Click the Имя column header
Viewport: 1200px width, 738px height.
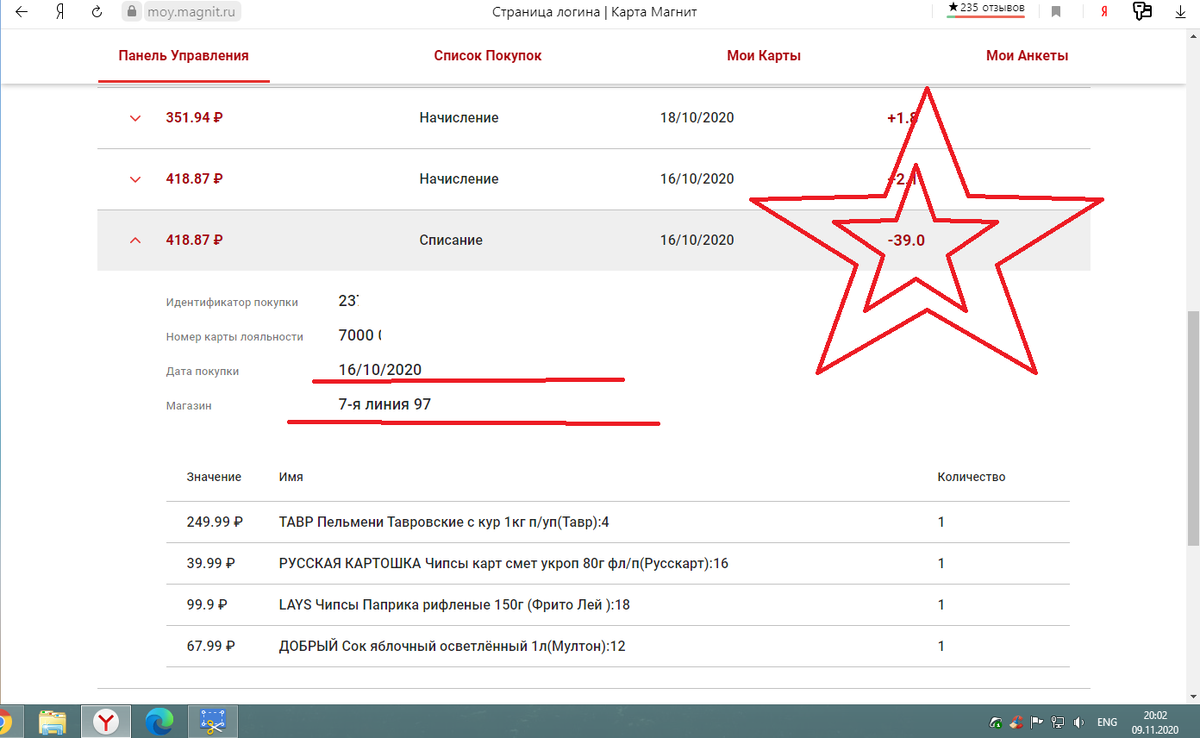point(291,477)
